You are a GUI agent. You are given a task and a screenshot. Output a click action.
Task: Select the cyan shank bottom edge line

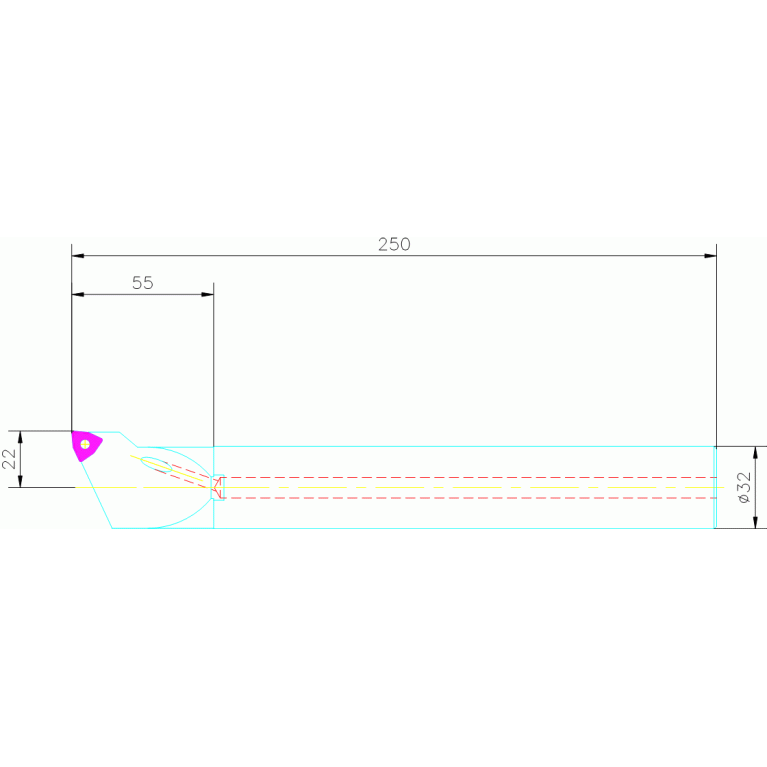(460, 528)
